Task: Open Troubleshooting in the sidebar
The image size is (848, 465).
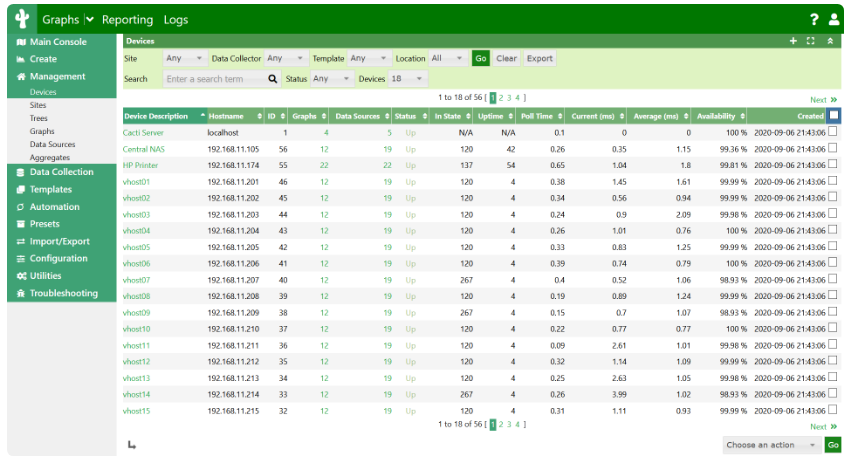Action: [x=63, y=294]
